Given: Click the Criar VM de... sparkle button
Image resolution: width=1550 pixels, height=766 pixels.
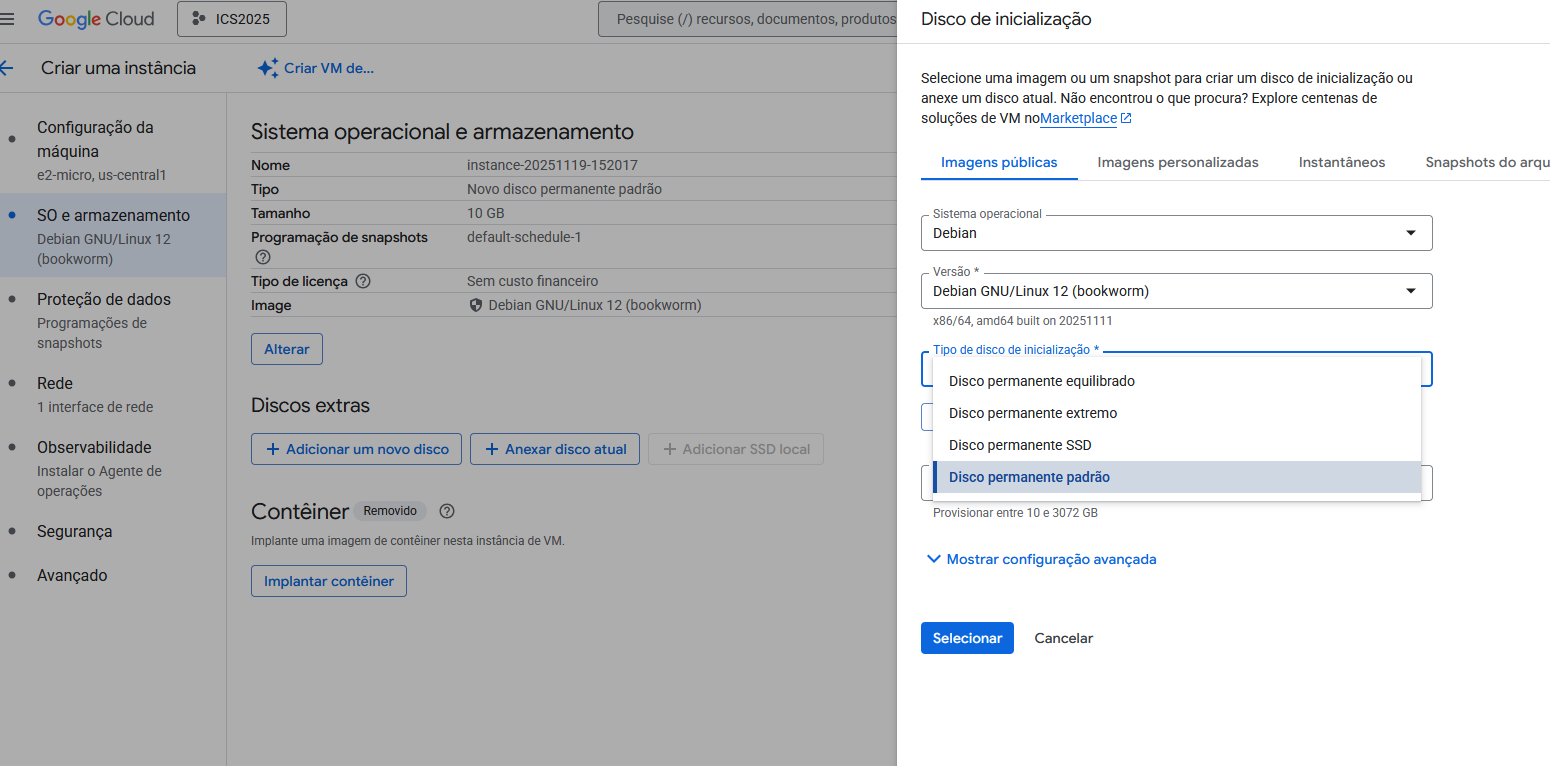Looking at the screenshot, I should [315, 68].
